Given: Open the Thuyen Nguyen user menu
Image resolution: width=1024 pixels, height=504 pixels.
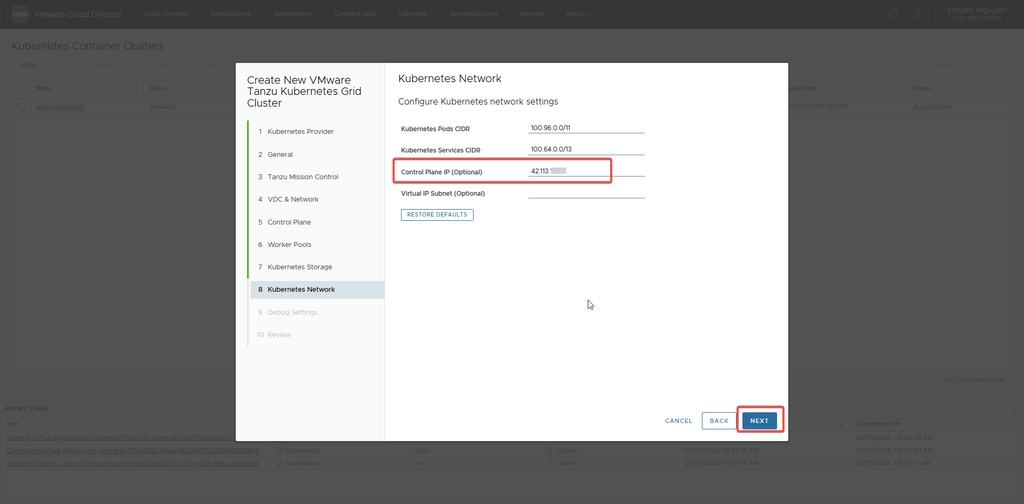Looking at the screenshot, I should point(978,13).
